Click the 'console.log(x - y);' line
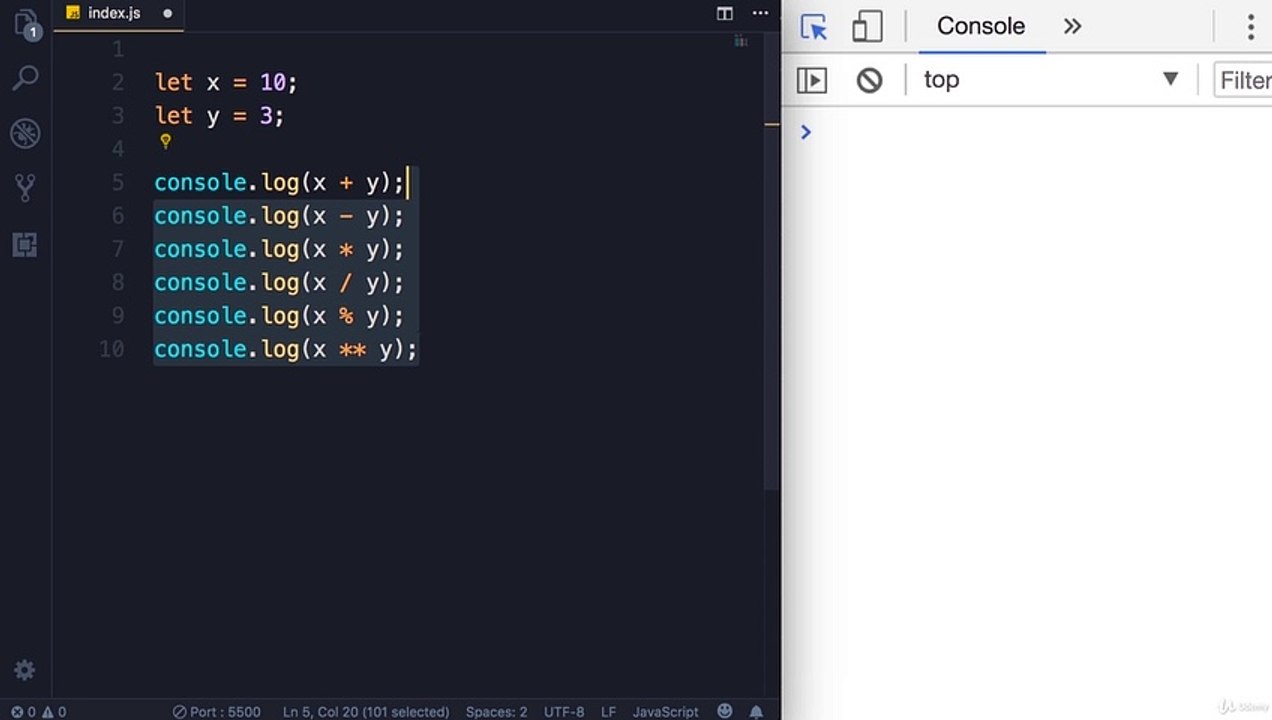Viewport: 1272px width, 720px height. click(279, 216)
